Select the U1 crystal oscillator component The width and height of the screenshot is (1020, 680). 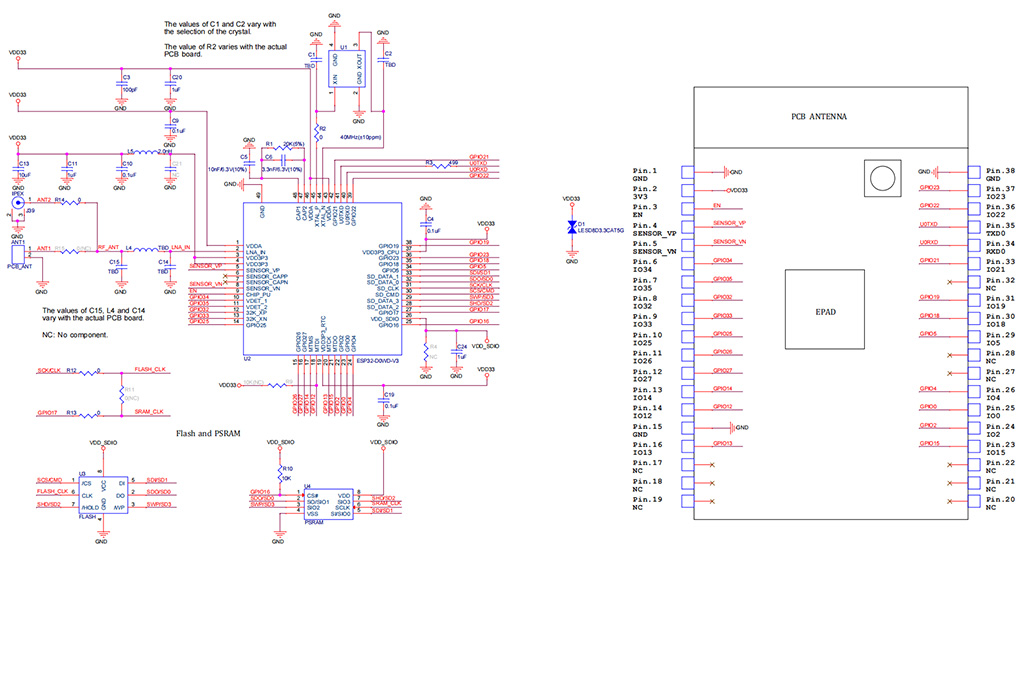[x=346, y=69]
